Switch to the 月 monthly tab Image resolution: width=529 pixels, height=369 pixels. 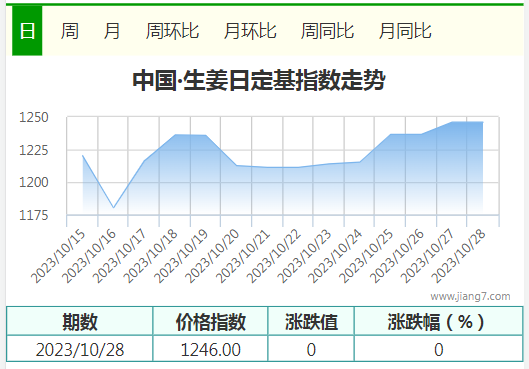point(112,31)
